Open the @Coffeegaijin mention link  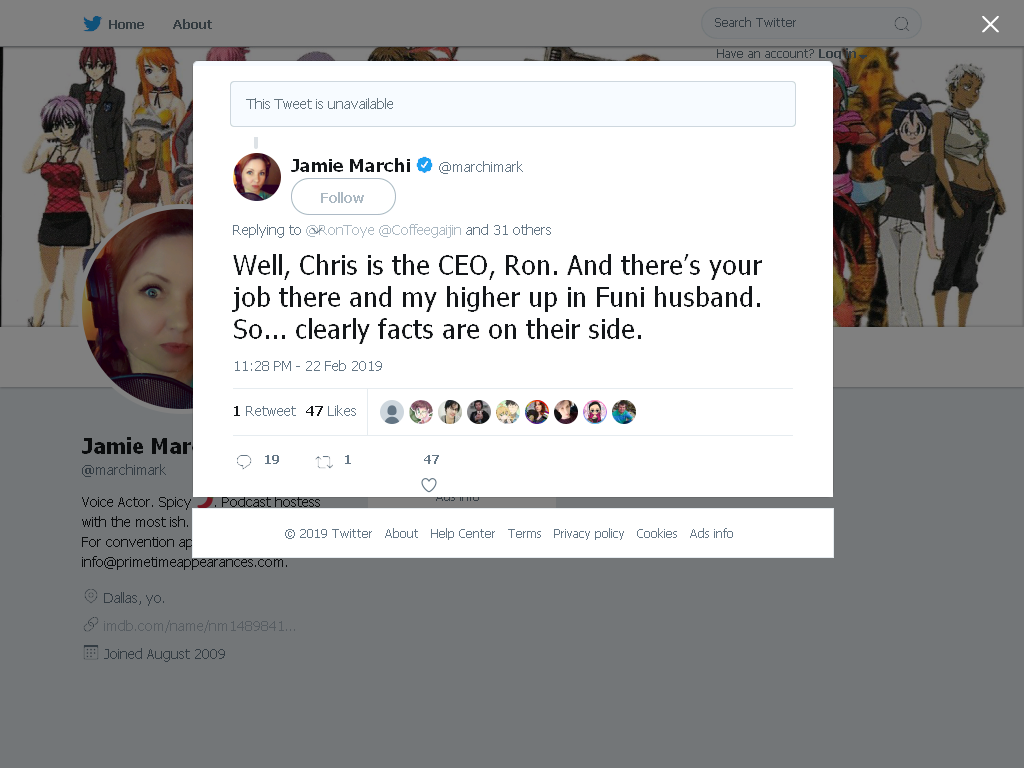point(420,230)
